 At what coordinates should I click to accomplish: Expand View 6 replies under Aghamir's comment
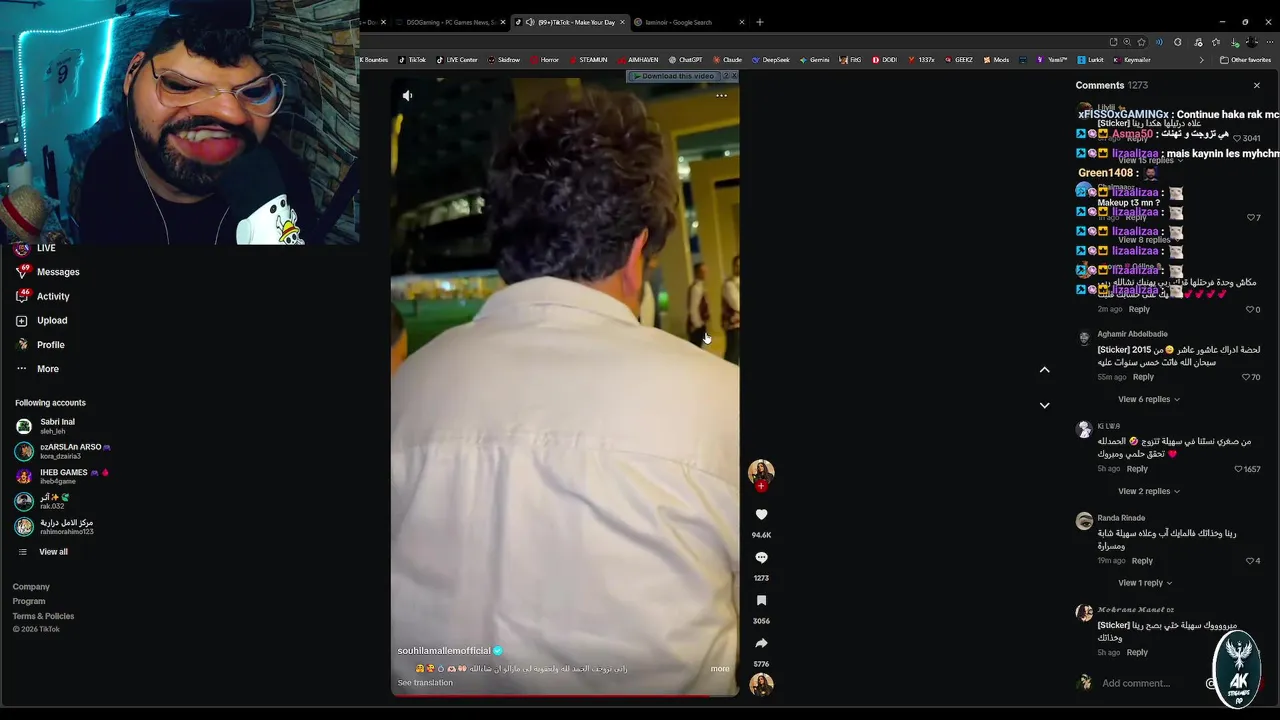[1149, 399]
